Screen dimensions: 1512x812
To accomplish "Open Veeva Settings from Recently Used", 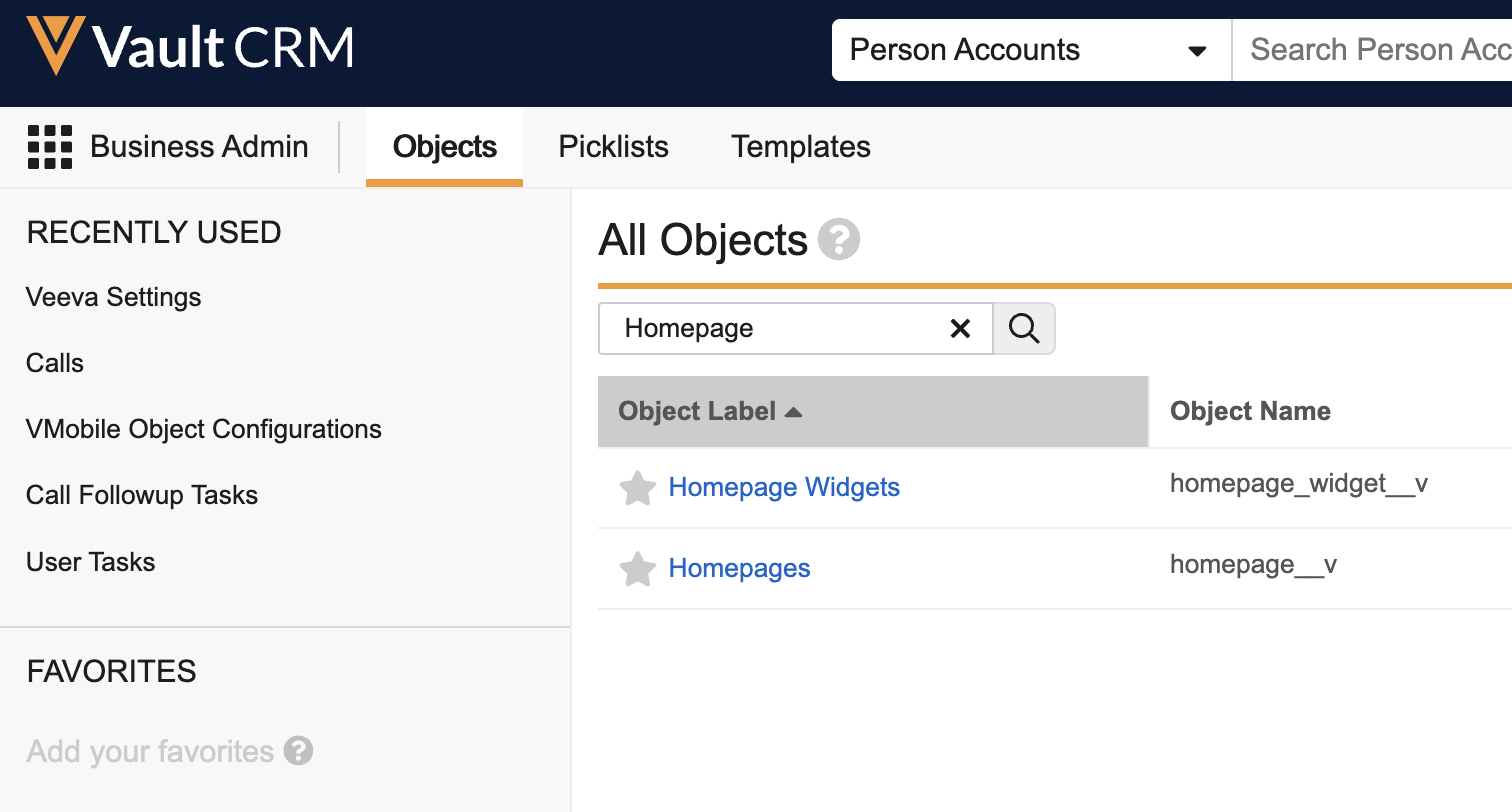I will click(113, 297).
